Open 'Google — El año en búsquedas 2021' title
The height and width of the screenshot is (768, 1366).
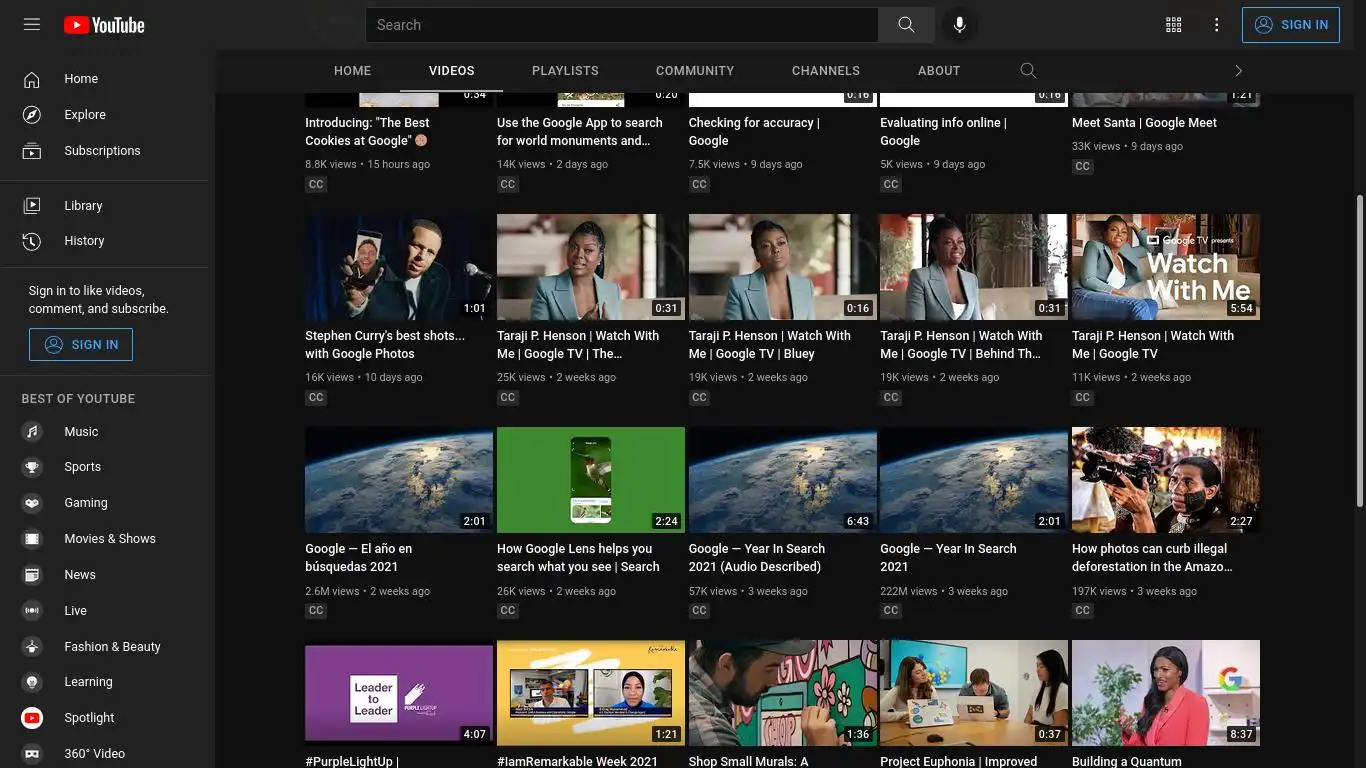pos(358,558)
